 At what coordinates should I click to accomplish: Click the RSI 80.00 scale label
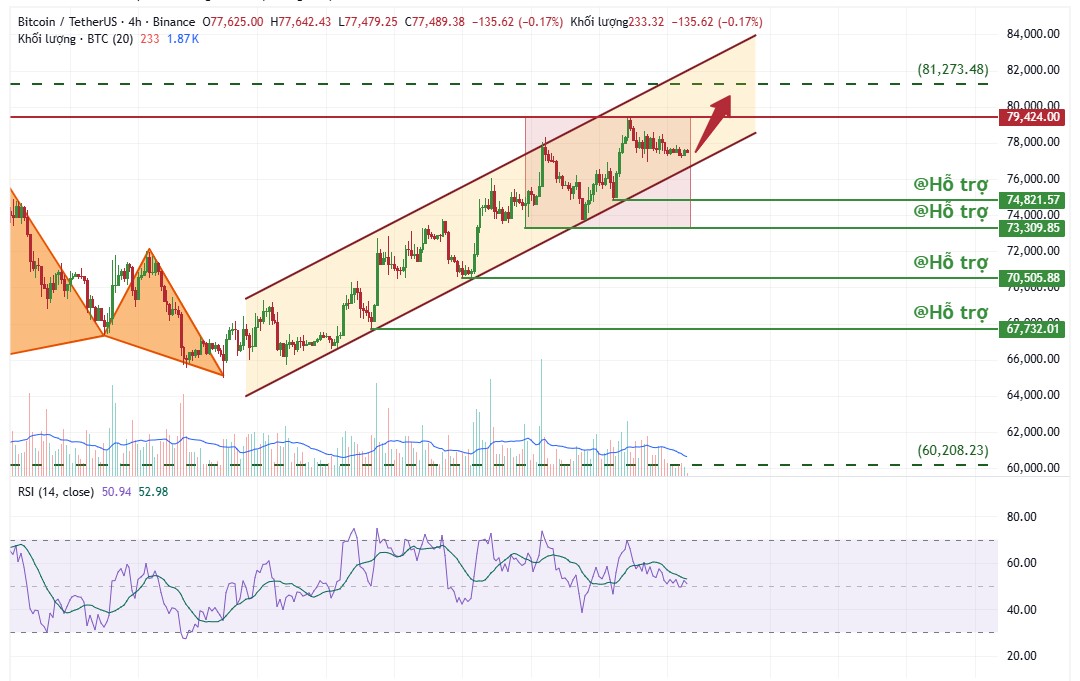[1021, 516]
